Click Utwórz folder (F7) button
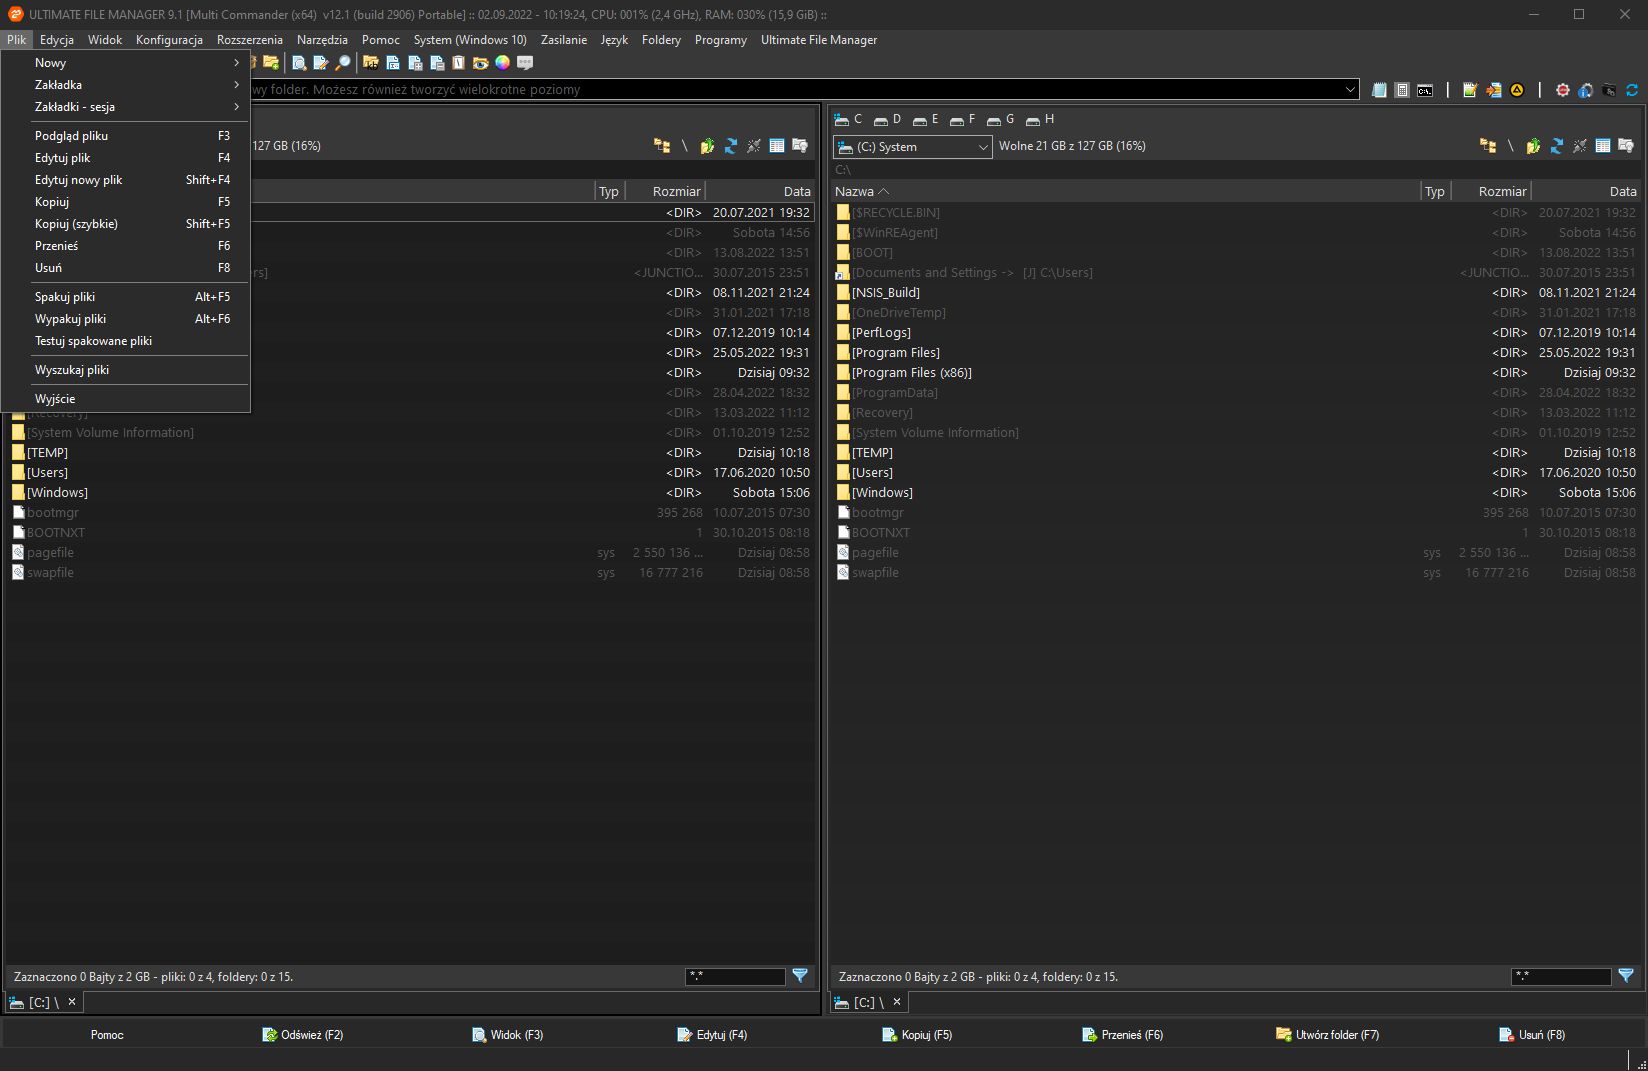The image size is (1648, 1071). [x=1328, y=1034]
